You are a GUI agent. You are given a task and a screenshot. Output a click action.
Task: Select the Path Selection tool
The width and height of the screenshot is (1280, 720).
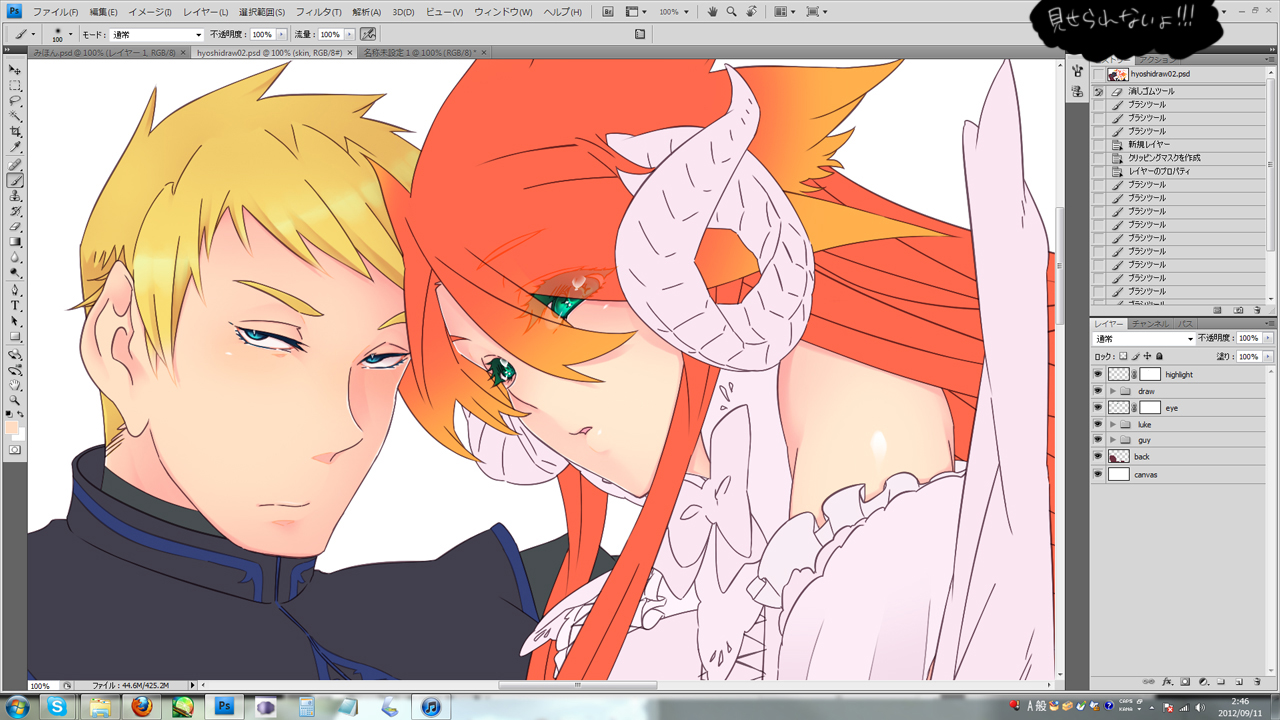(15, 321)
